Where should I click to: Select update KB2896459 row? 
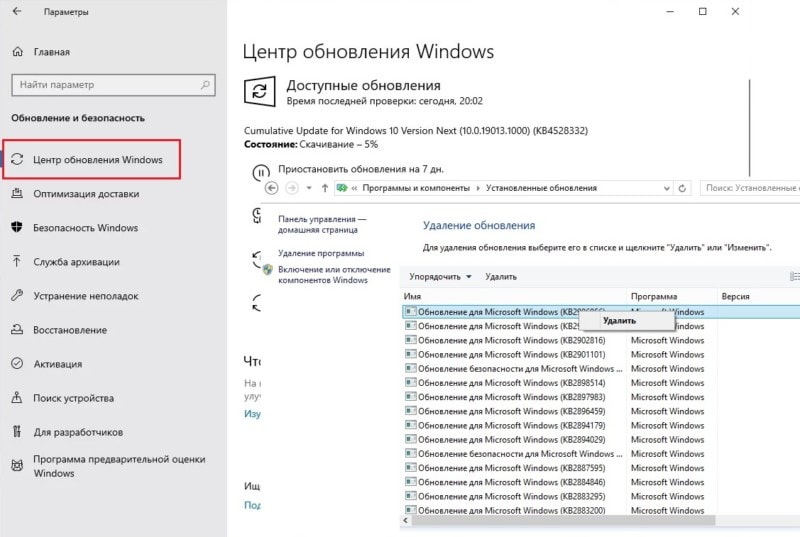pyautogui.click(x=602, y=411)
